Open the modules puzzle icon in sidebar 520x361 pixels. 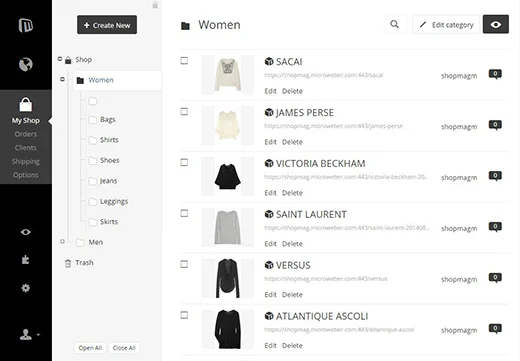[x=26, y=259]
